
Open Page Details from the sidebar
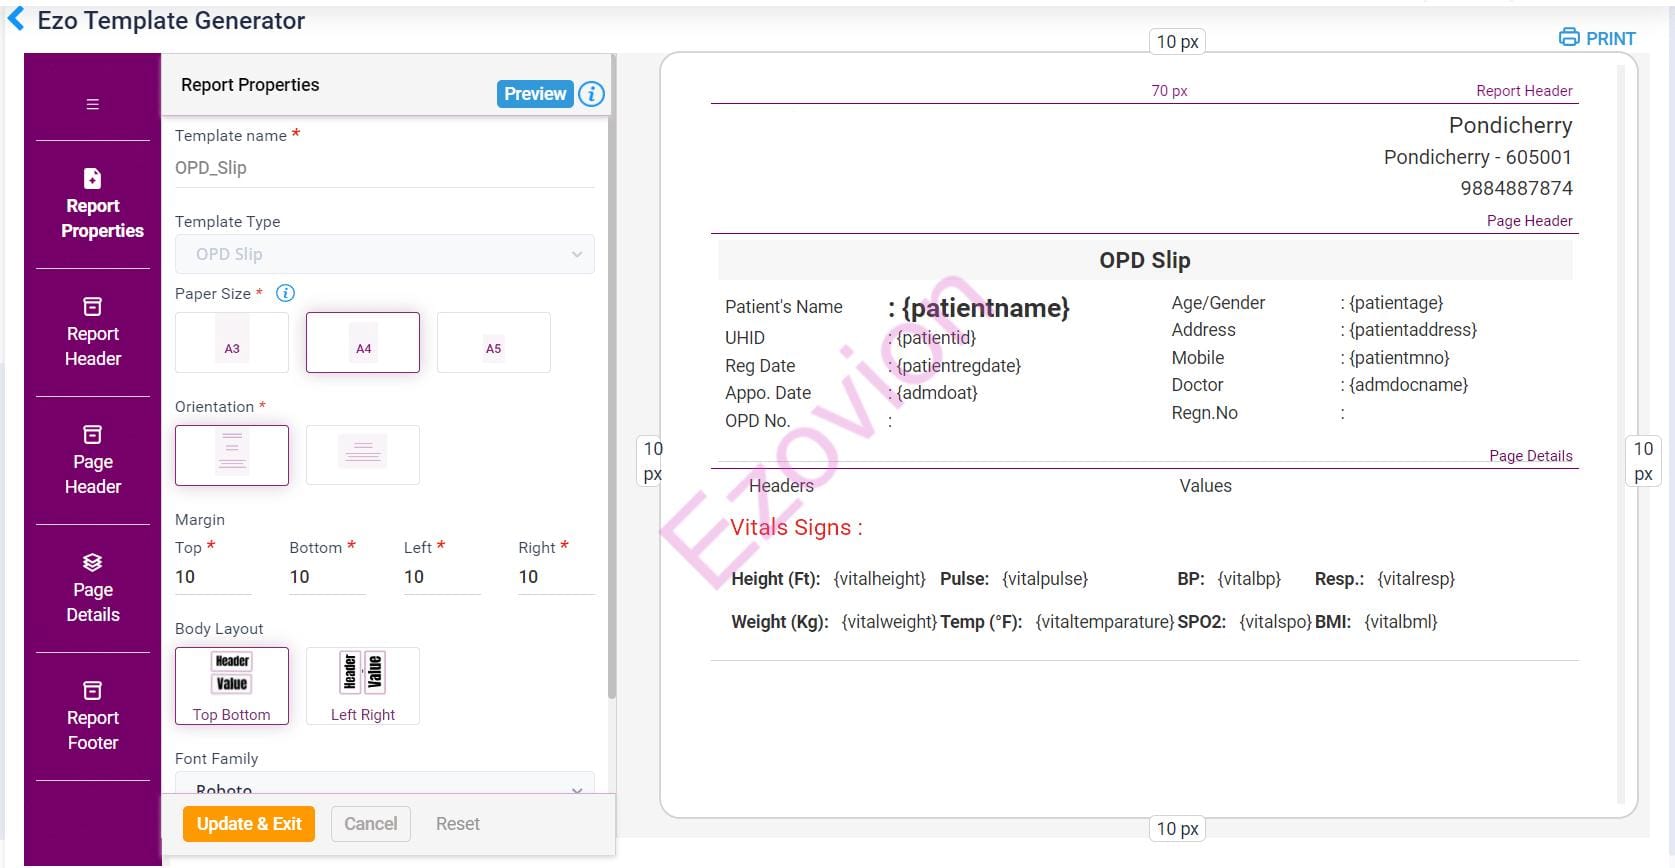[x=92, y=588]
